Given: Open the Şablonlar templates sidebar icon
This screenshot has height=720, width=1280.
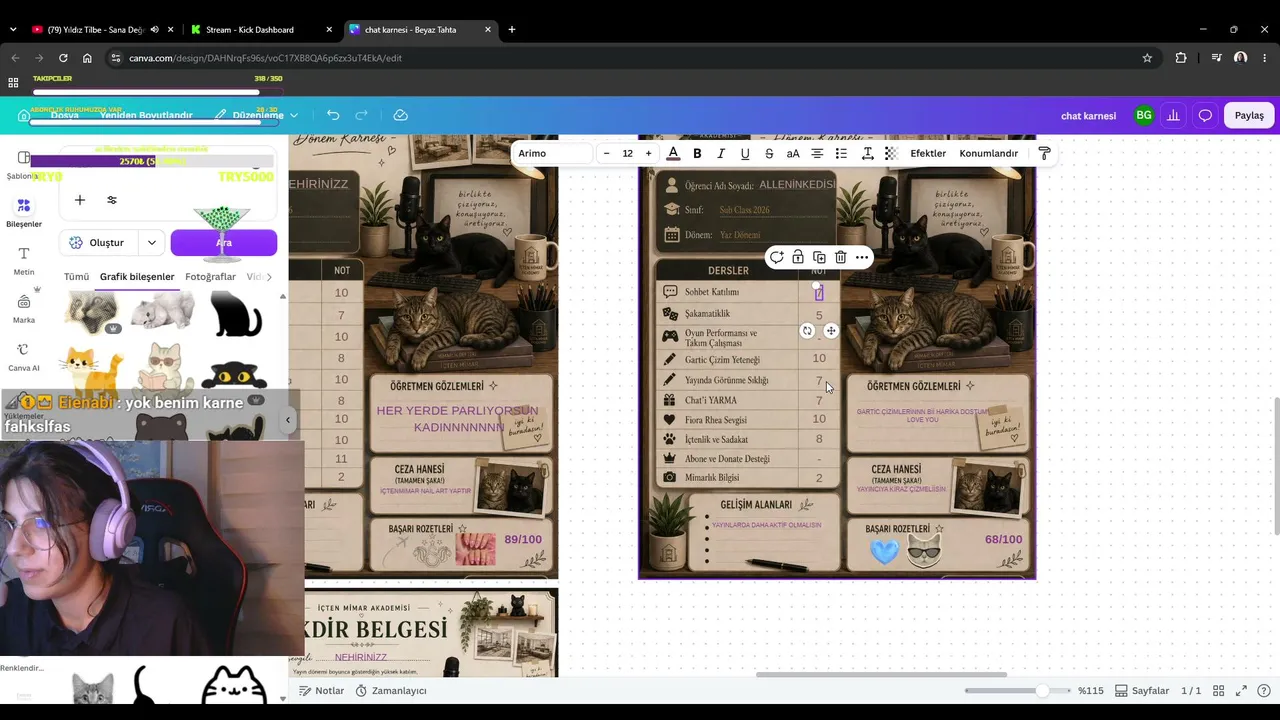Looking at the screenshot, I should click(x=24, y=165).
